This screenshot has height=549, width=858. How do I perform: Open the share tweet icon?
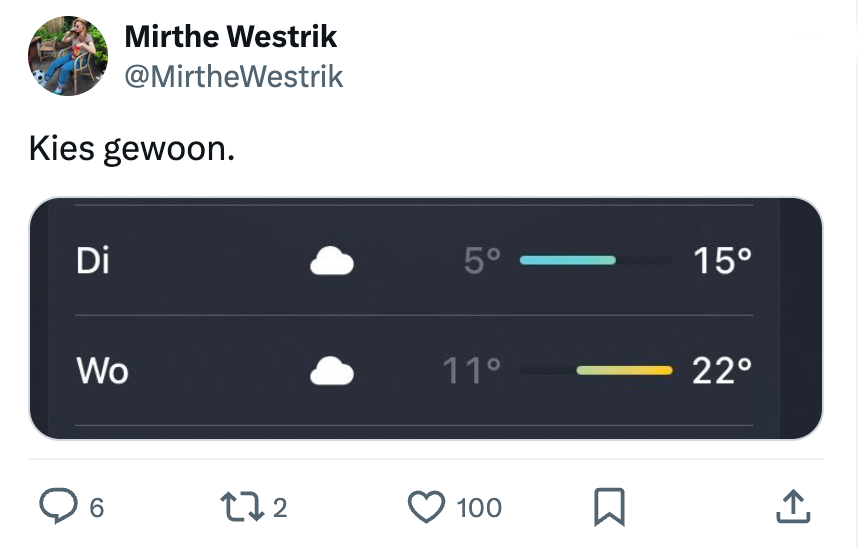click(791, 507)
